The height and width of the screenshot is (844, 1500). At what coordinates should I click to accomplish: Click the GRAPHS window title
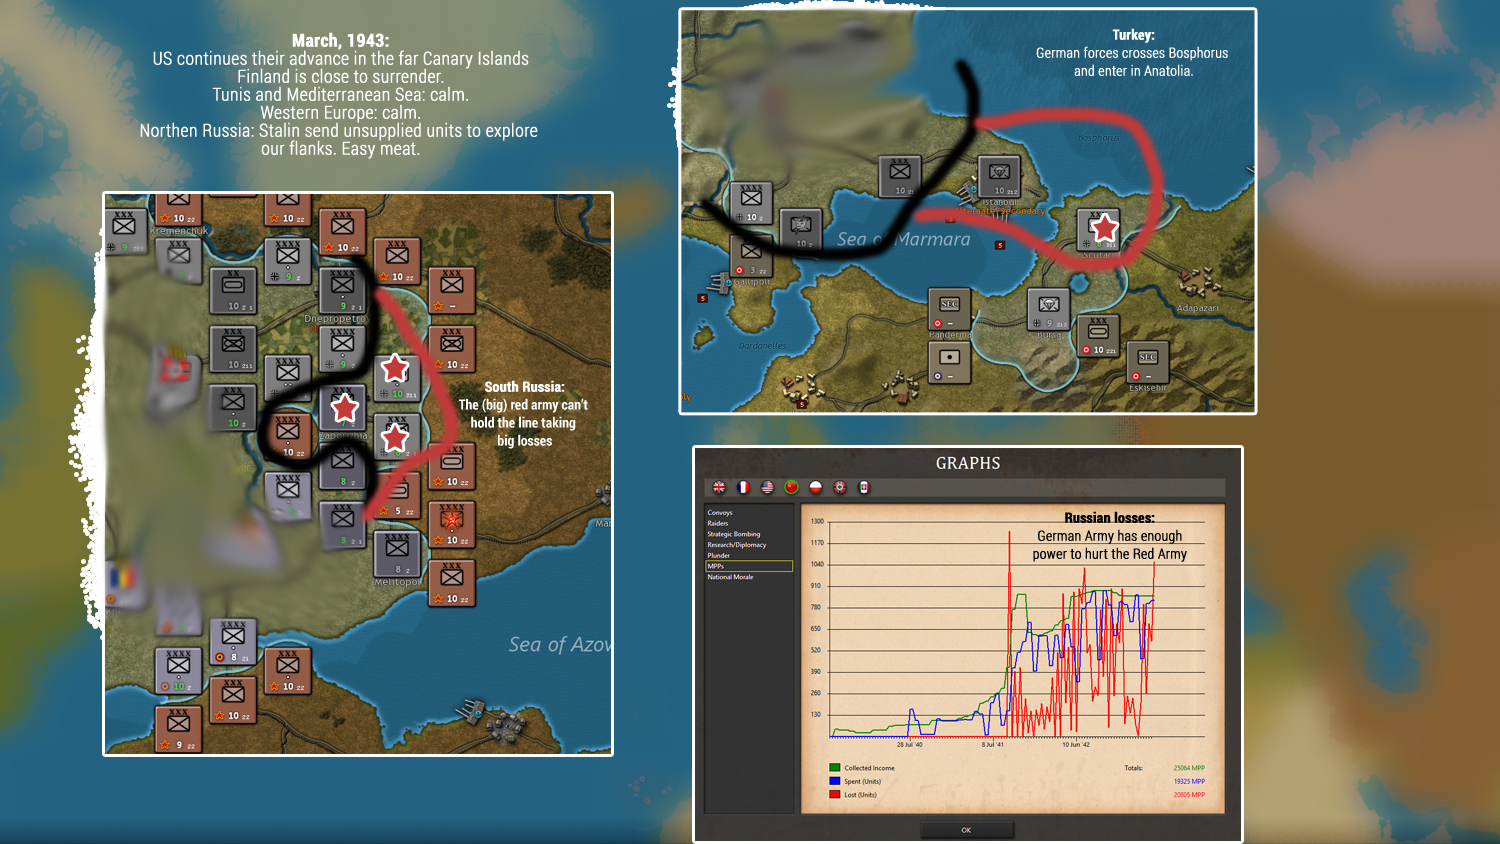pos(968,463)
